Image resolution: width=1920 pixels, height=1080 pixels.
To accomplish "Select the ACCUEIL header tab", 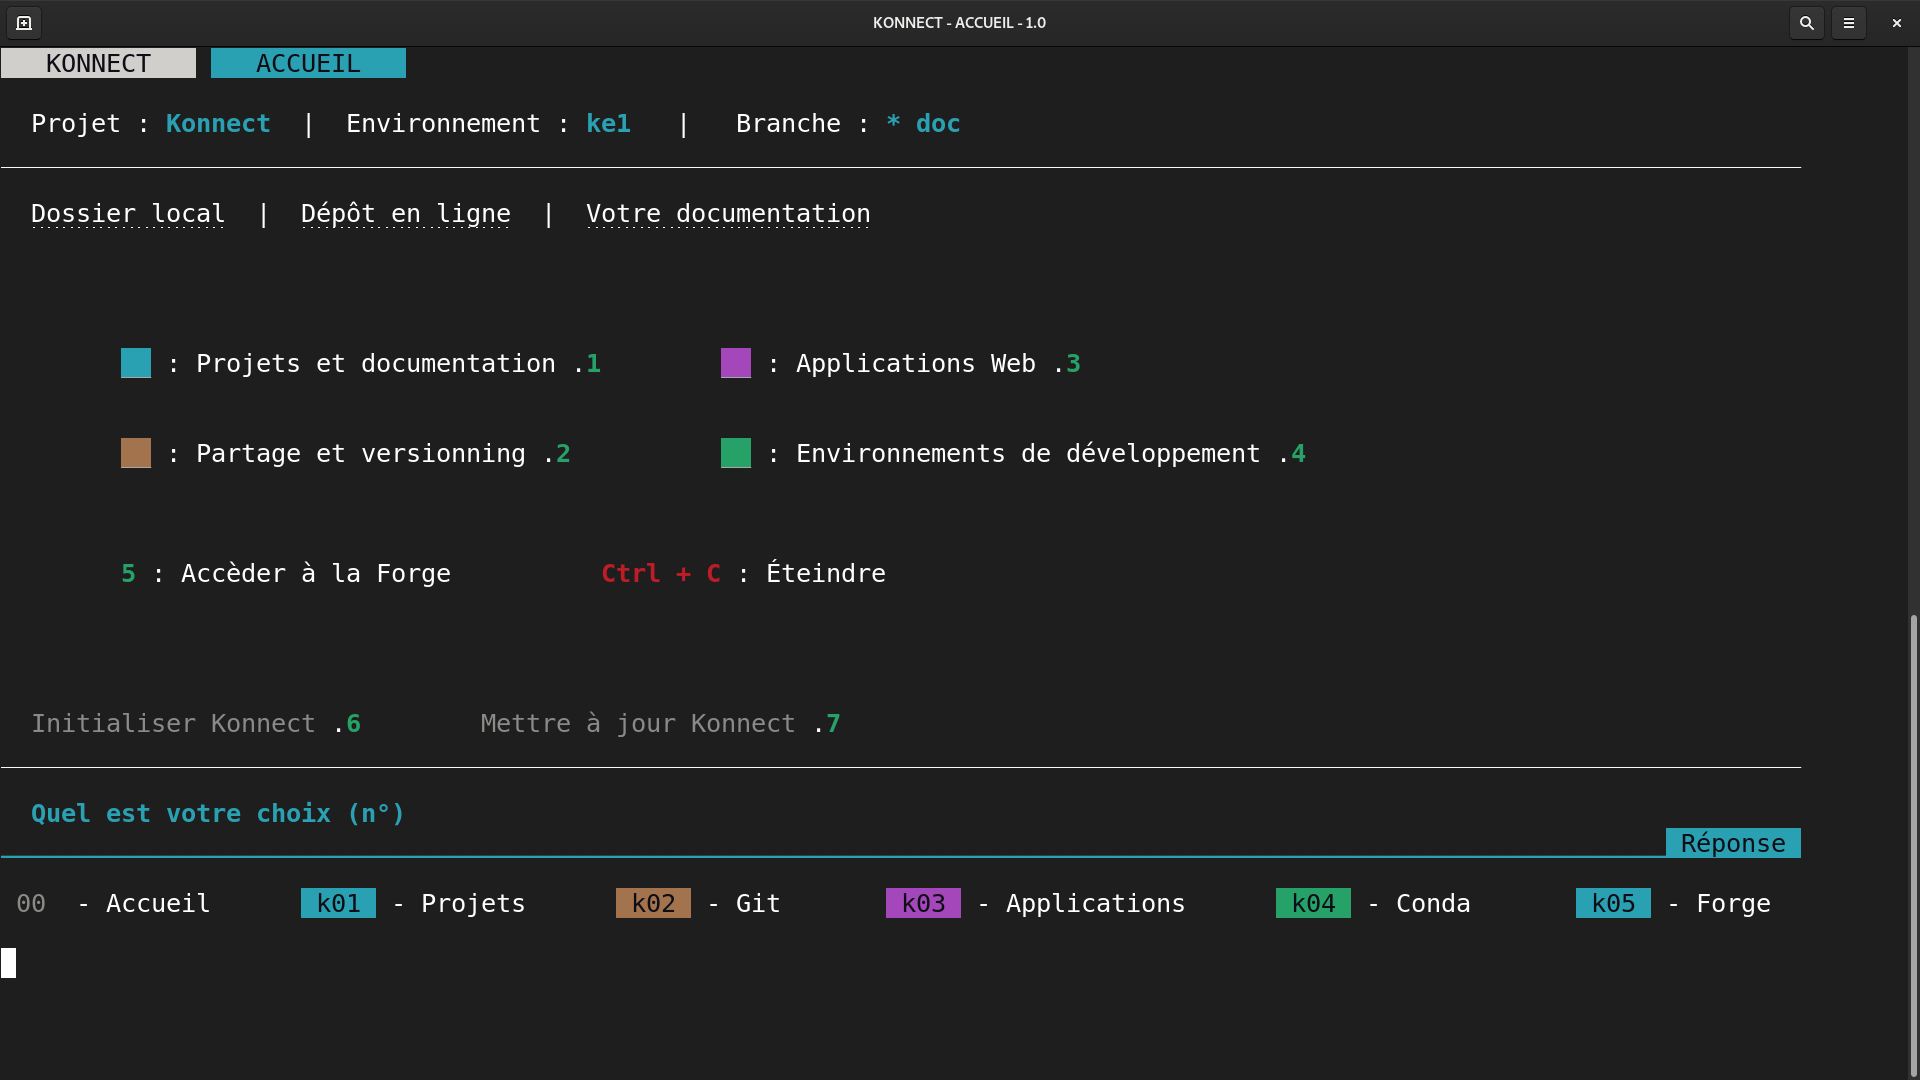I will [308, 63].
